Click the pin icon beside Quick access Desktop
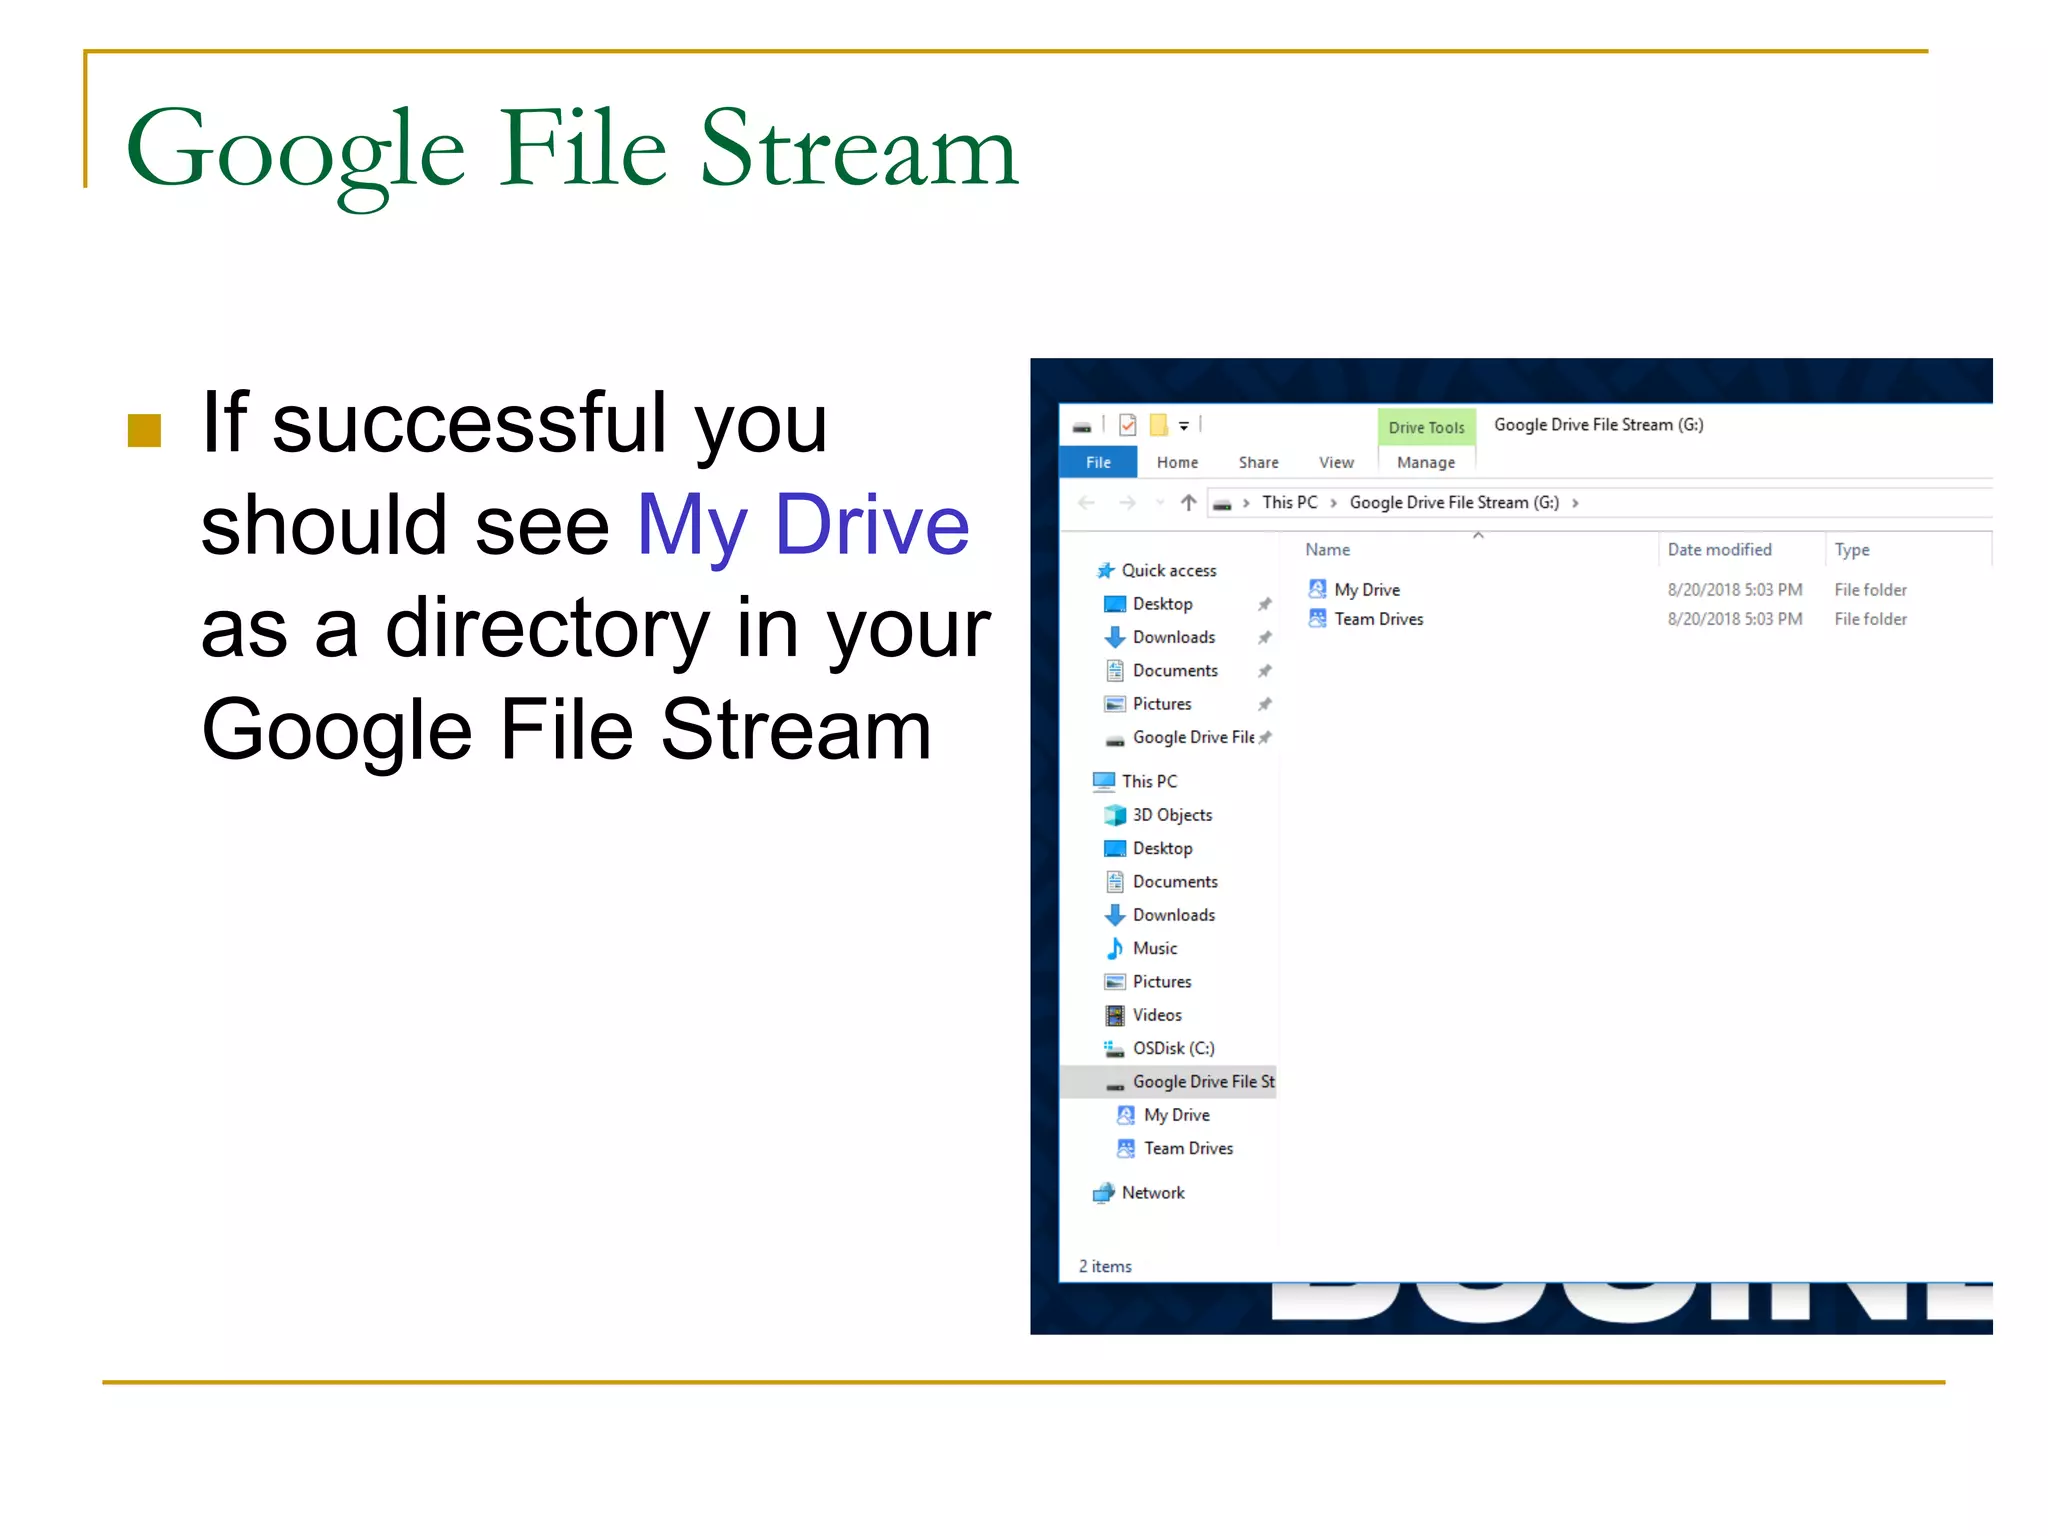Image resolution: width=2048 pixels, height=1536 pixels. (1264, 604)
